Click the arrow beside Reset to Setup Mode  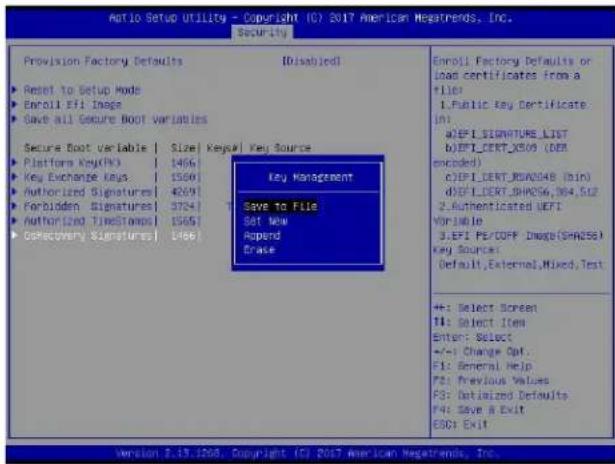(15, 90)
